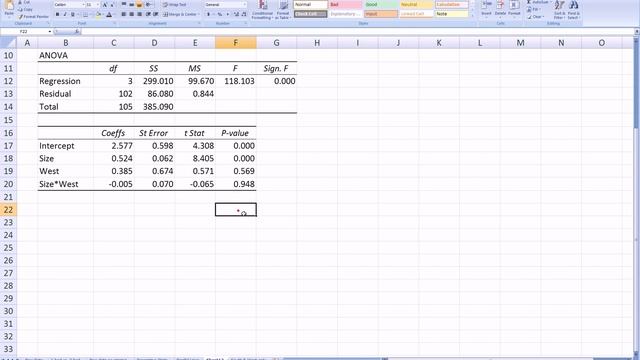This screenshot has width=640, height=360.
Task: Align text to the left
Action: click(124, 15)
